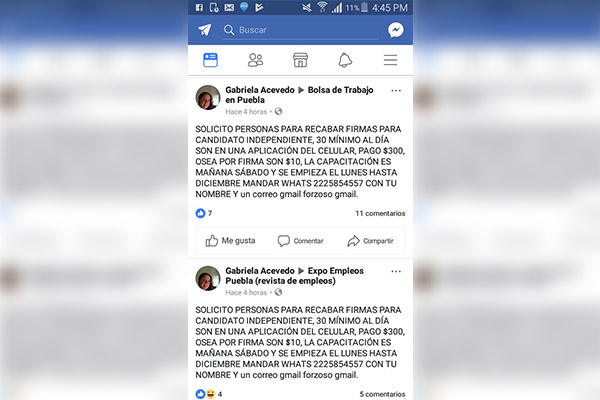Open Expo Empleos Puebla group link
The image size is (600, 400).
(294, 276)
